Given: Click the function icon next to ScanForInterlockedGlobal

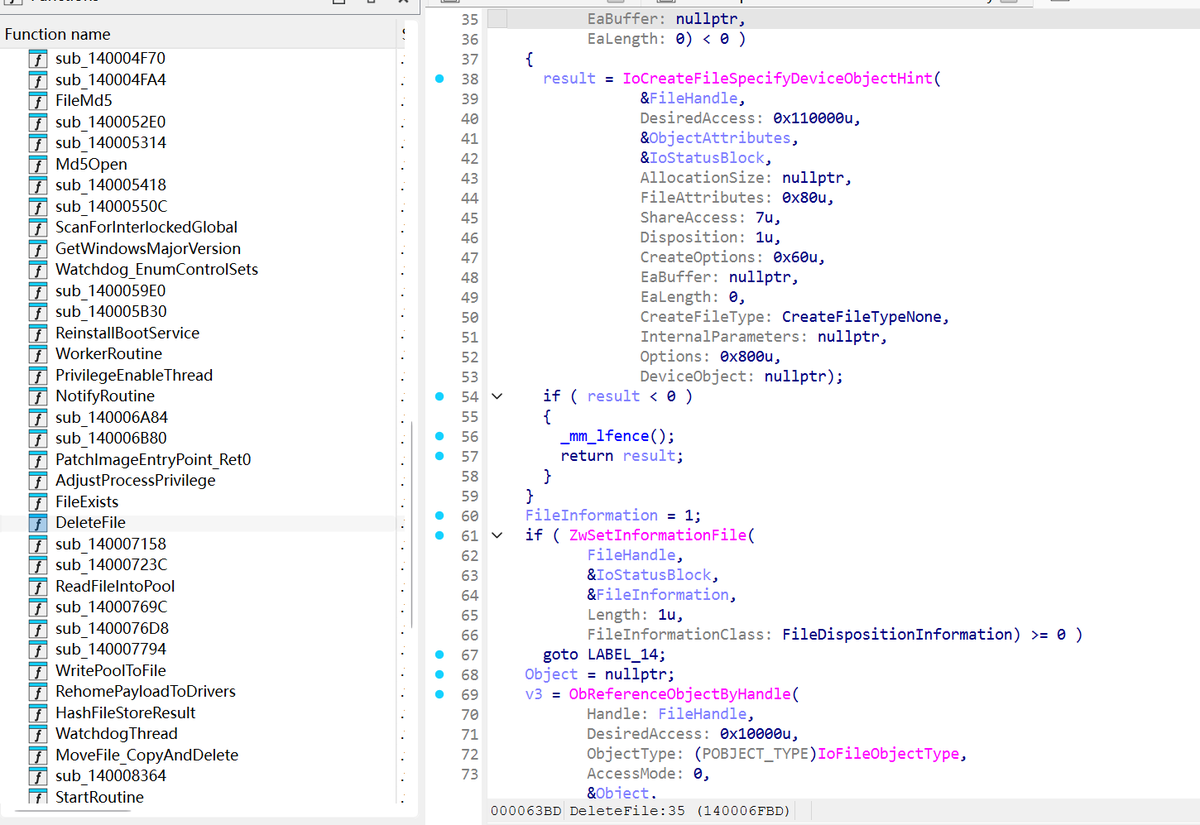Looking at the screenshot, I should (38, 227).
